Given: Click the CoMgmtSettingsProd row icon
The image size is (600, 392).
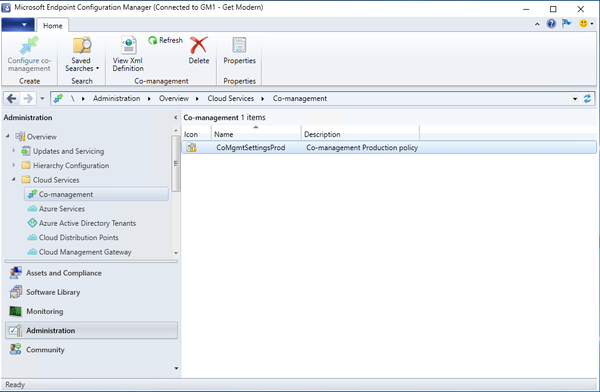Looking at the screenshot, I should coord(192,147).
